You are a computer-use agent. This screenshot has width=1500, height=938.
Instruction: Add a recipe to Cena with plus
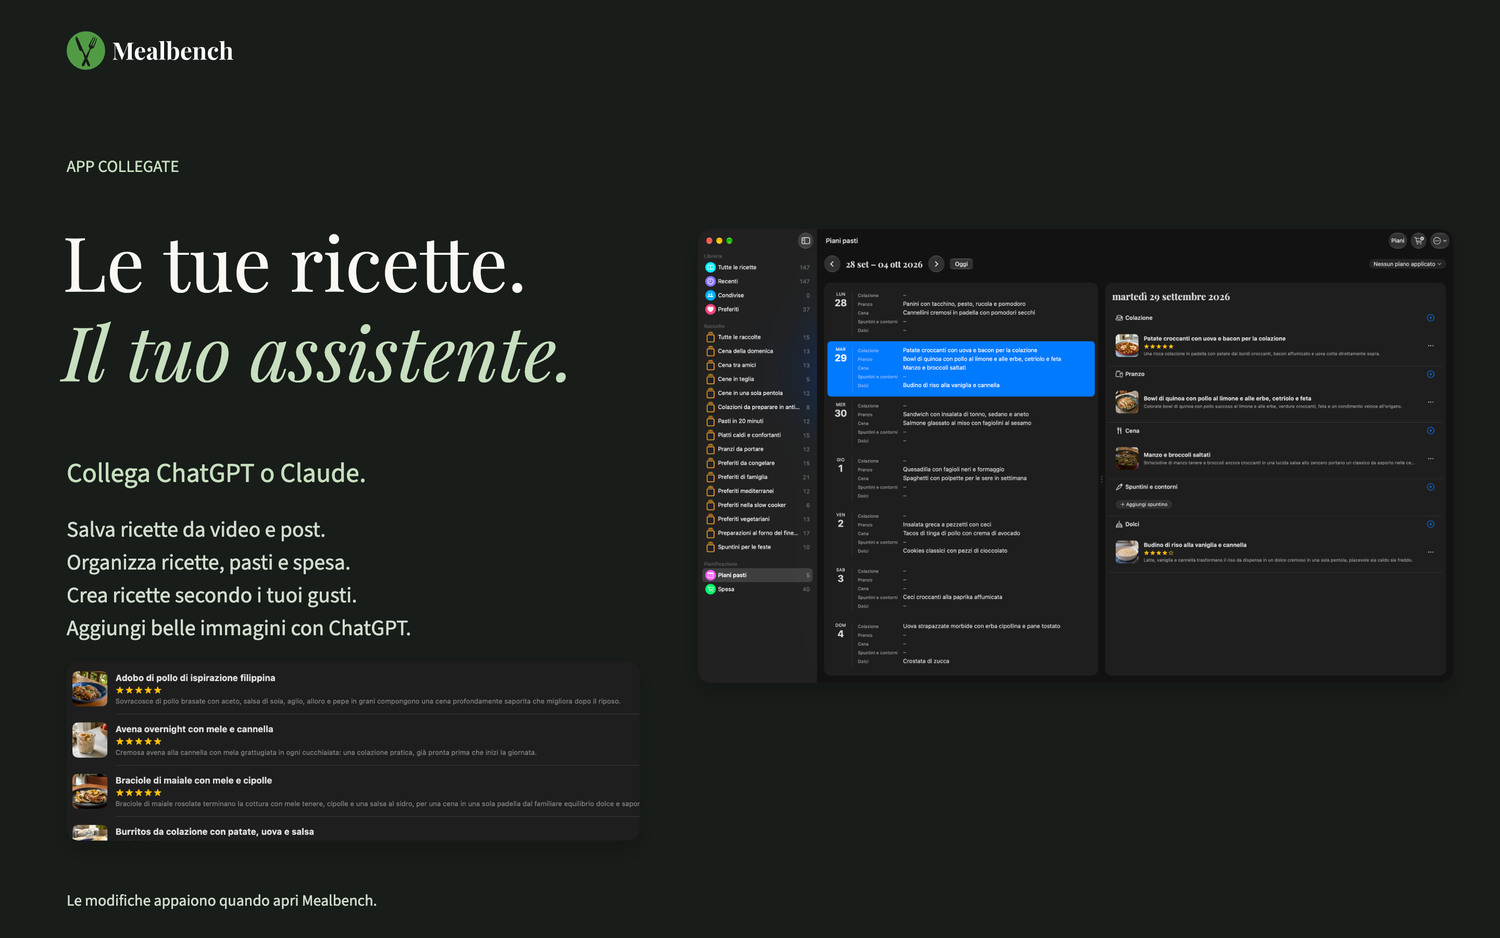click(x=1430, y=431)
